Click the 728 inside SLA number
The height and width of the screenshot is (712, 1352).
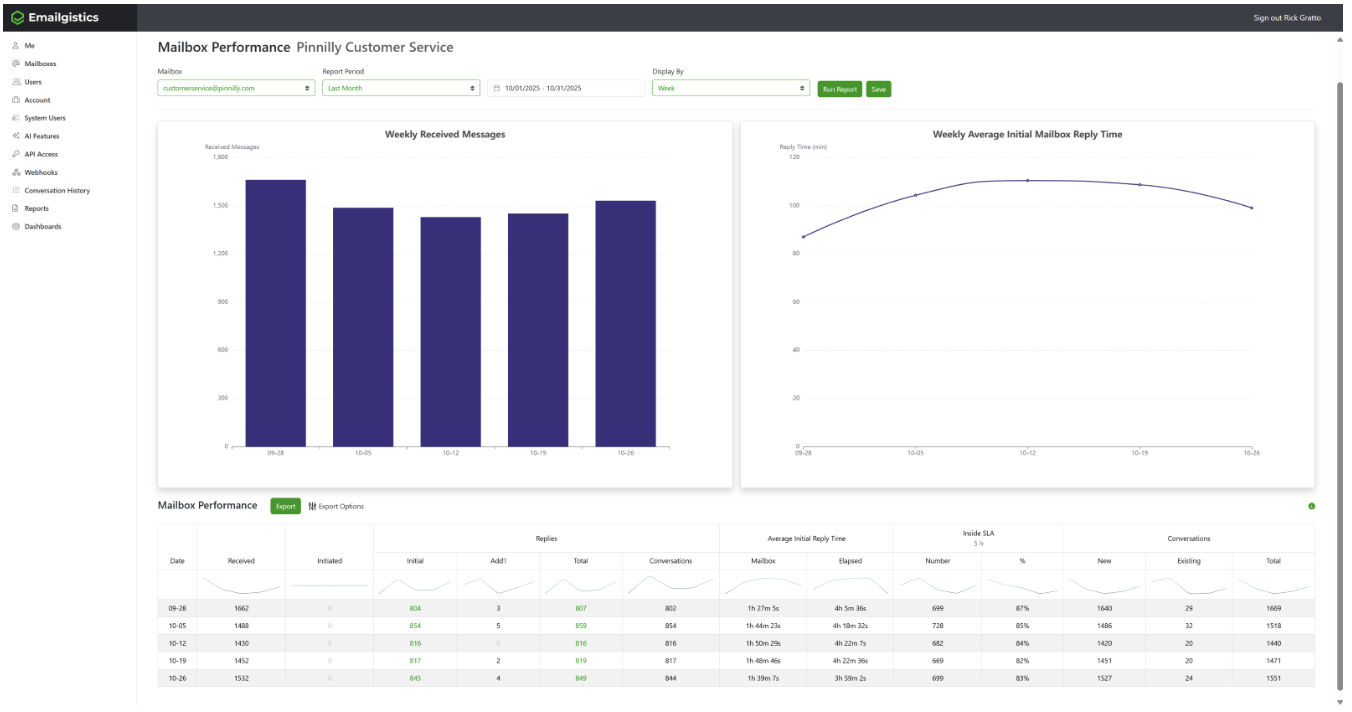click(938, 626)
